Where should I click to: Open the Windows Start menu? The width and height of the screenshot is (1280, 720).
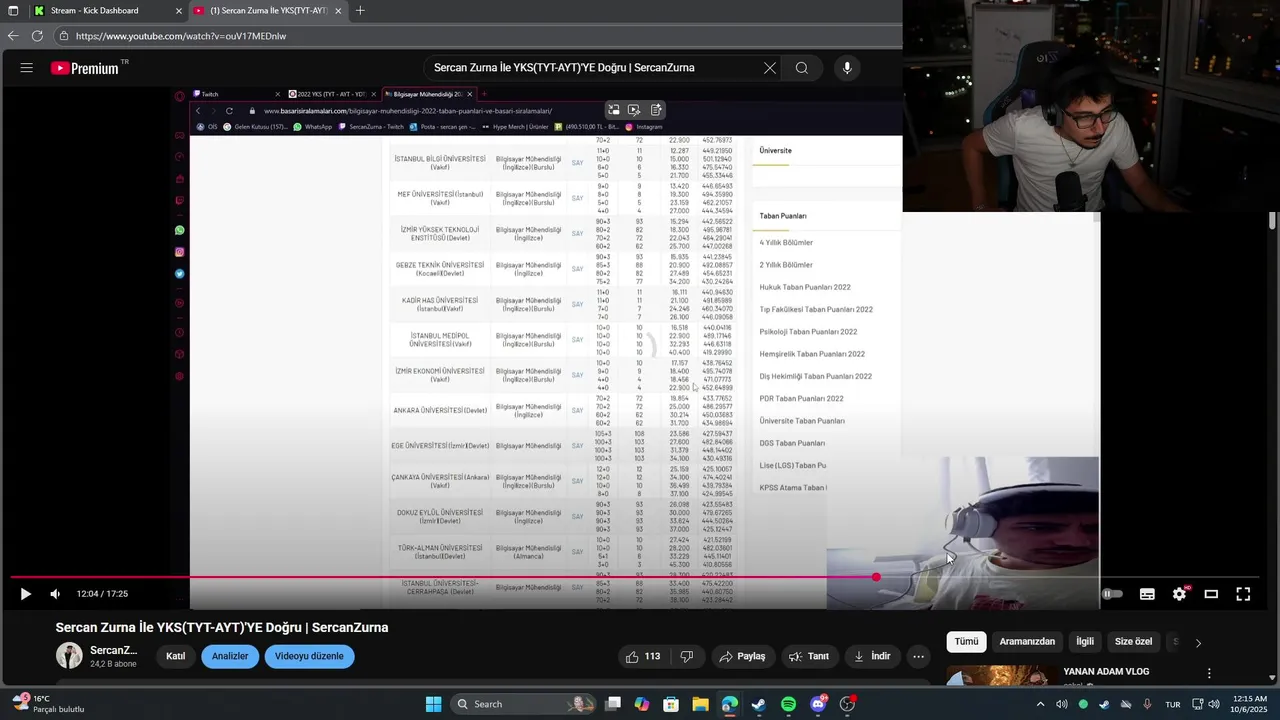click(433, 704)
